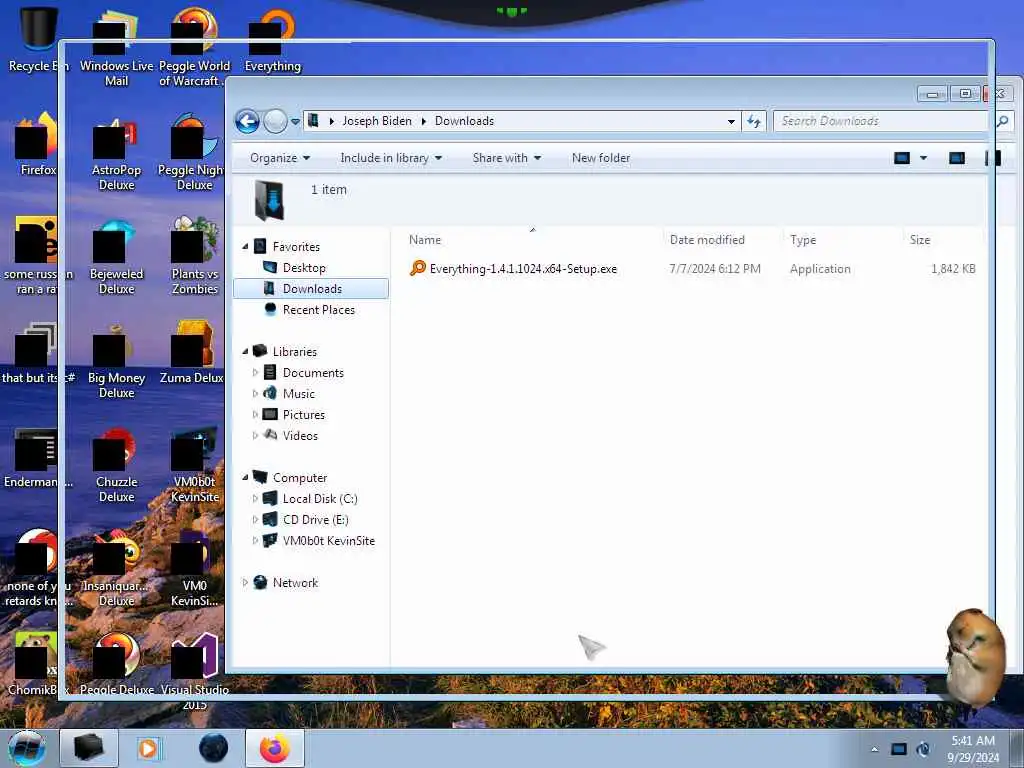The width and height of the screenshot is (1024, 768).
Task: Go back using the Explorer back arrow
Action: 247,121
